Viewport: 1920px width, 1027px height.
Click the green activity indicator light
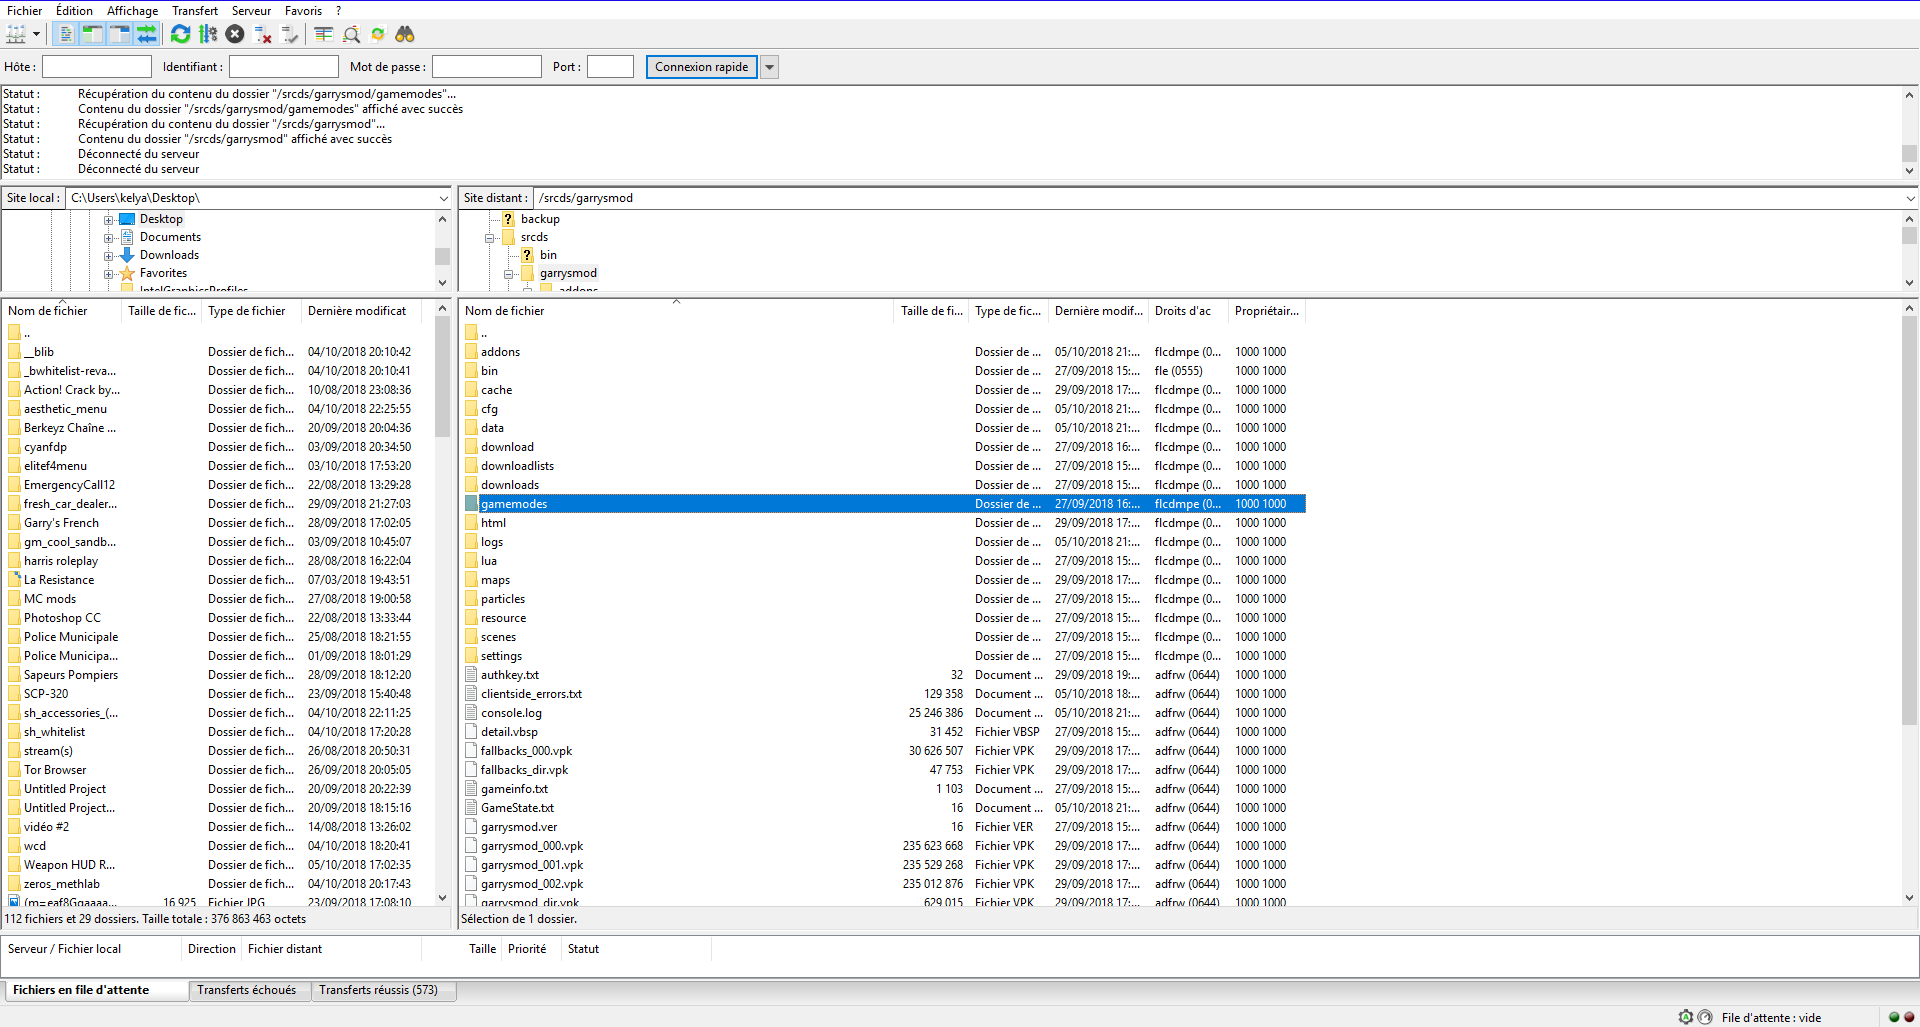coord(1894,1017)
